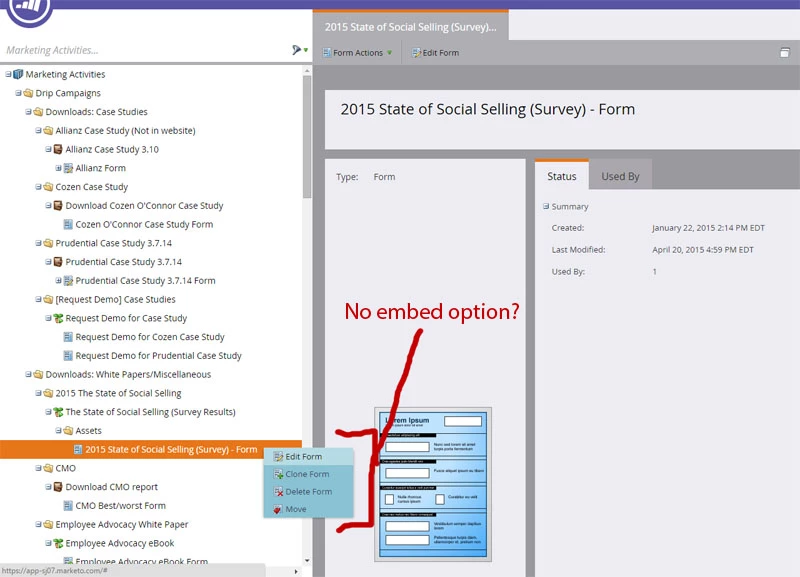800x577 pixels.
Task: Click the Cozen O'Connor Case Study Form icon
Action: [68, 224]
